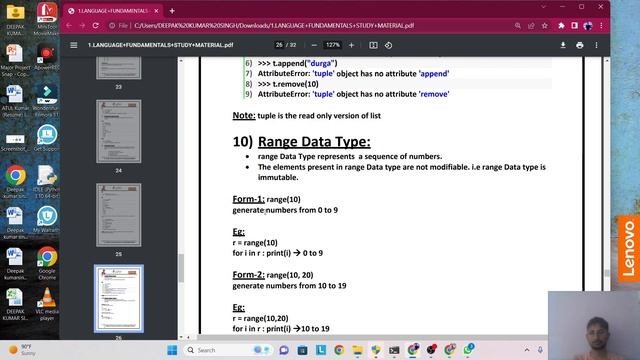Open the DEEPAK KUMAR folder on desktop
Image resolution: width=640 pixels, height=360 pixels.
(x=15, y=19)
